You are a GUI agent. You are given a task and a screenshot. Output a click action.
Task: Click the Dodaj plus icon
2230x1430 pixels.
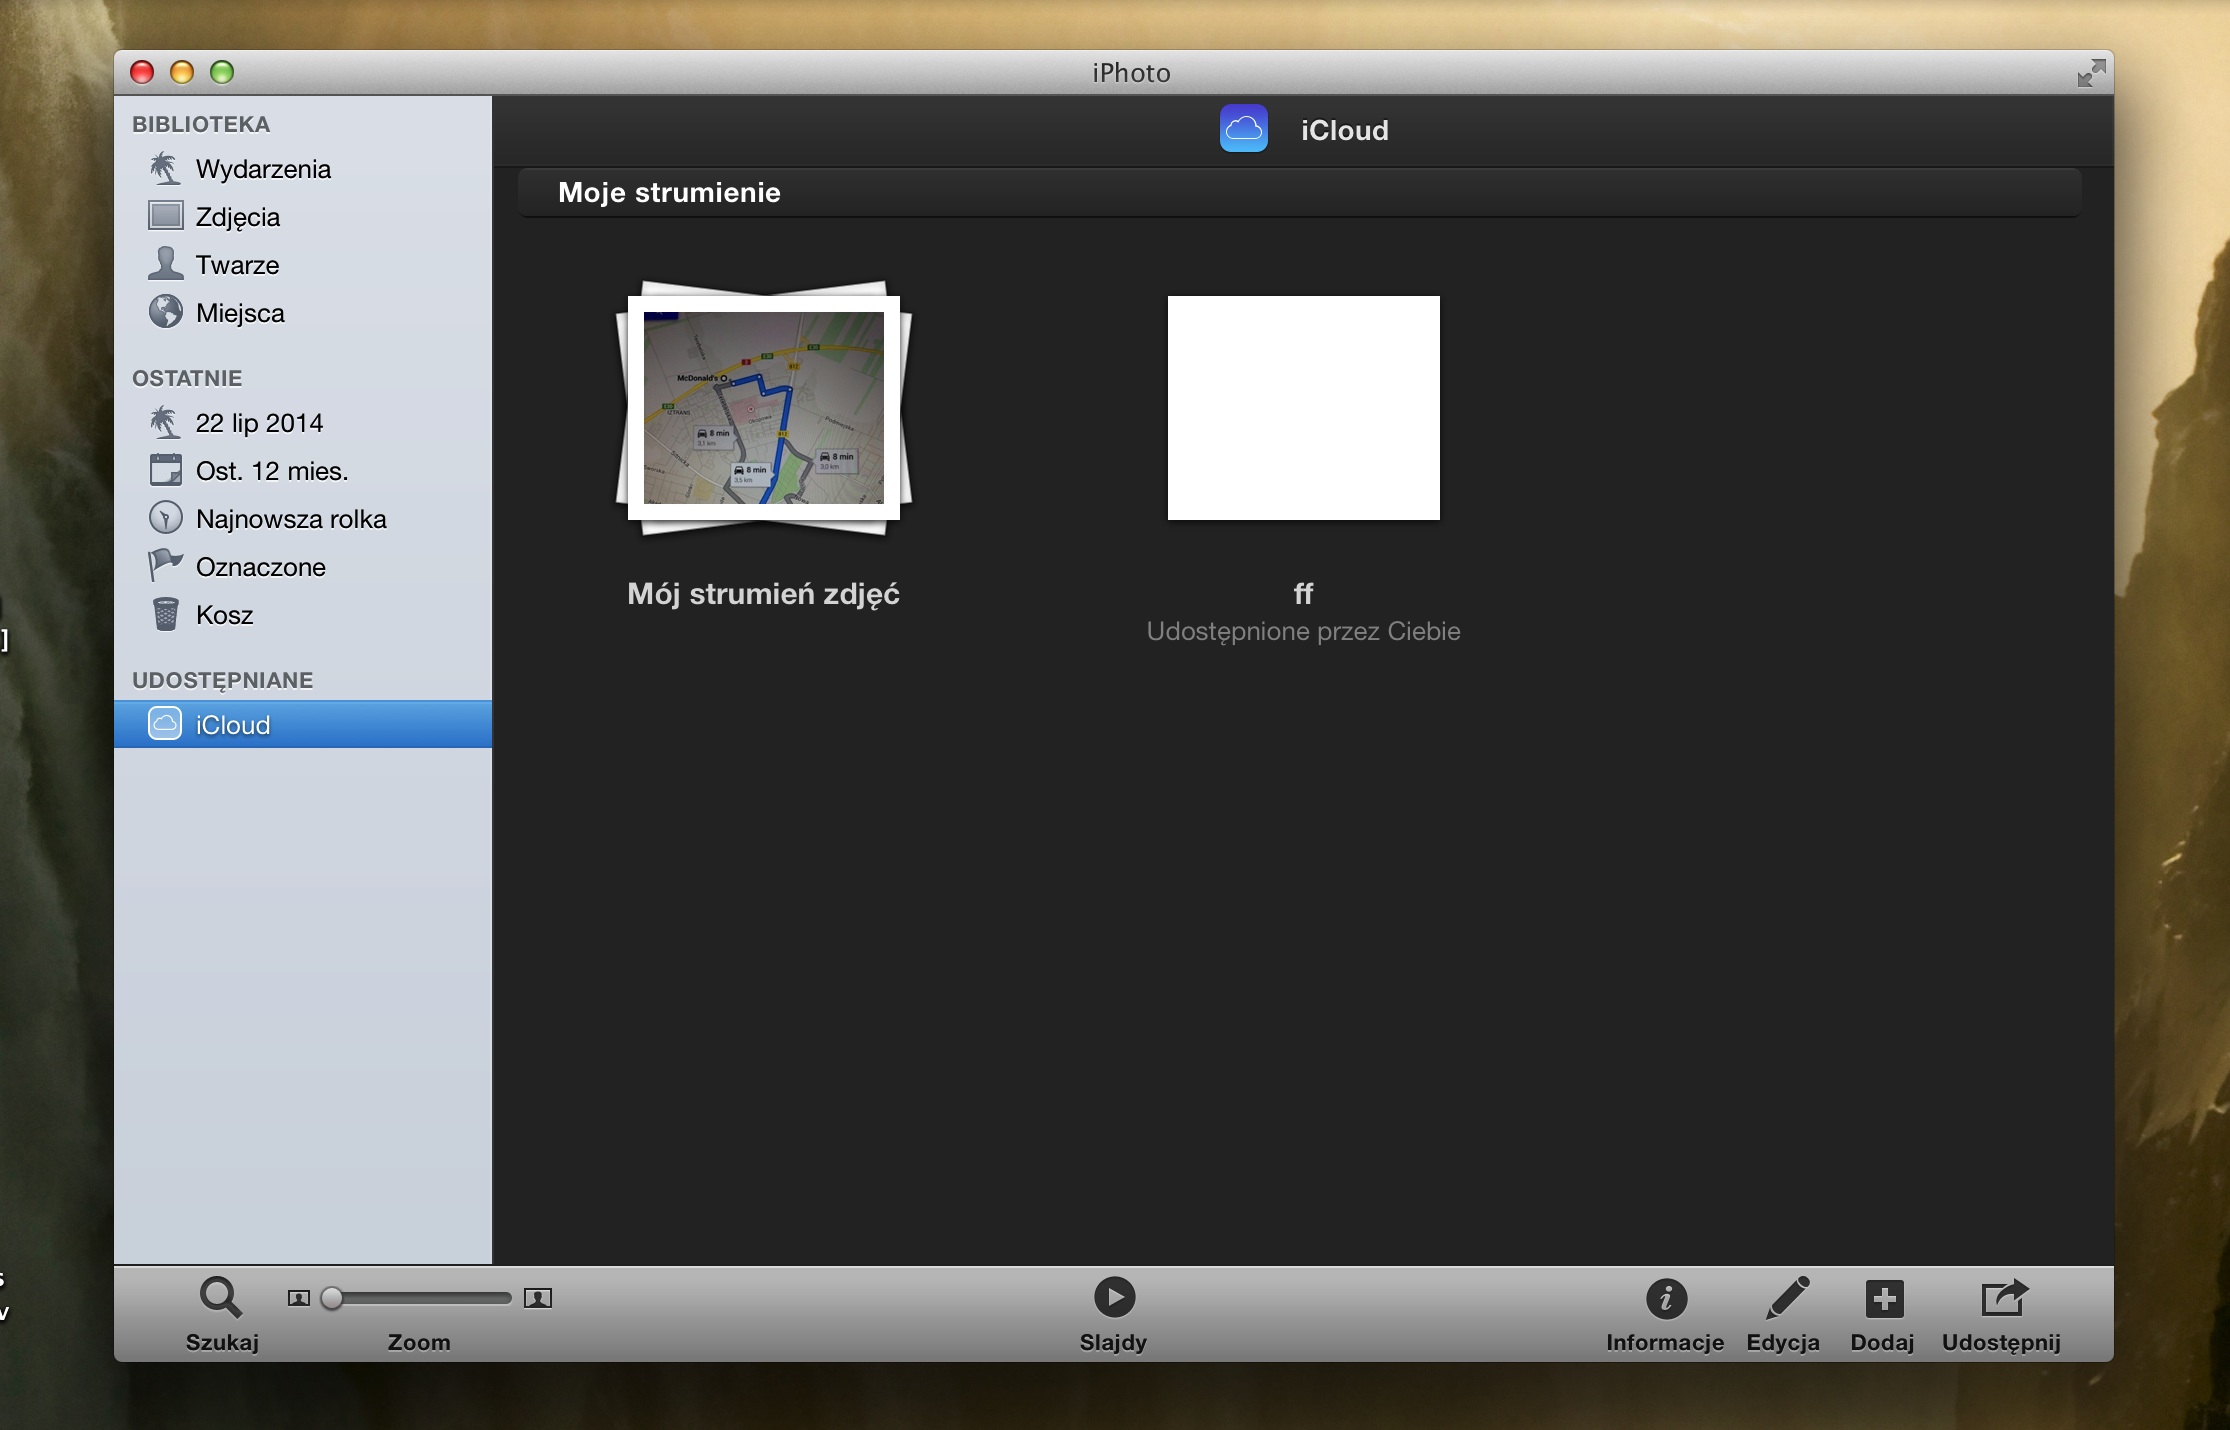1884,1299
